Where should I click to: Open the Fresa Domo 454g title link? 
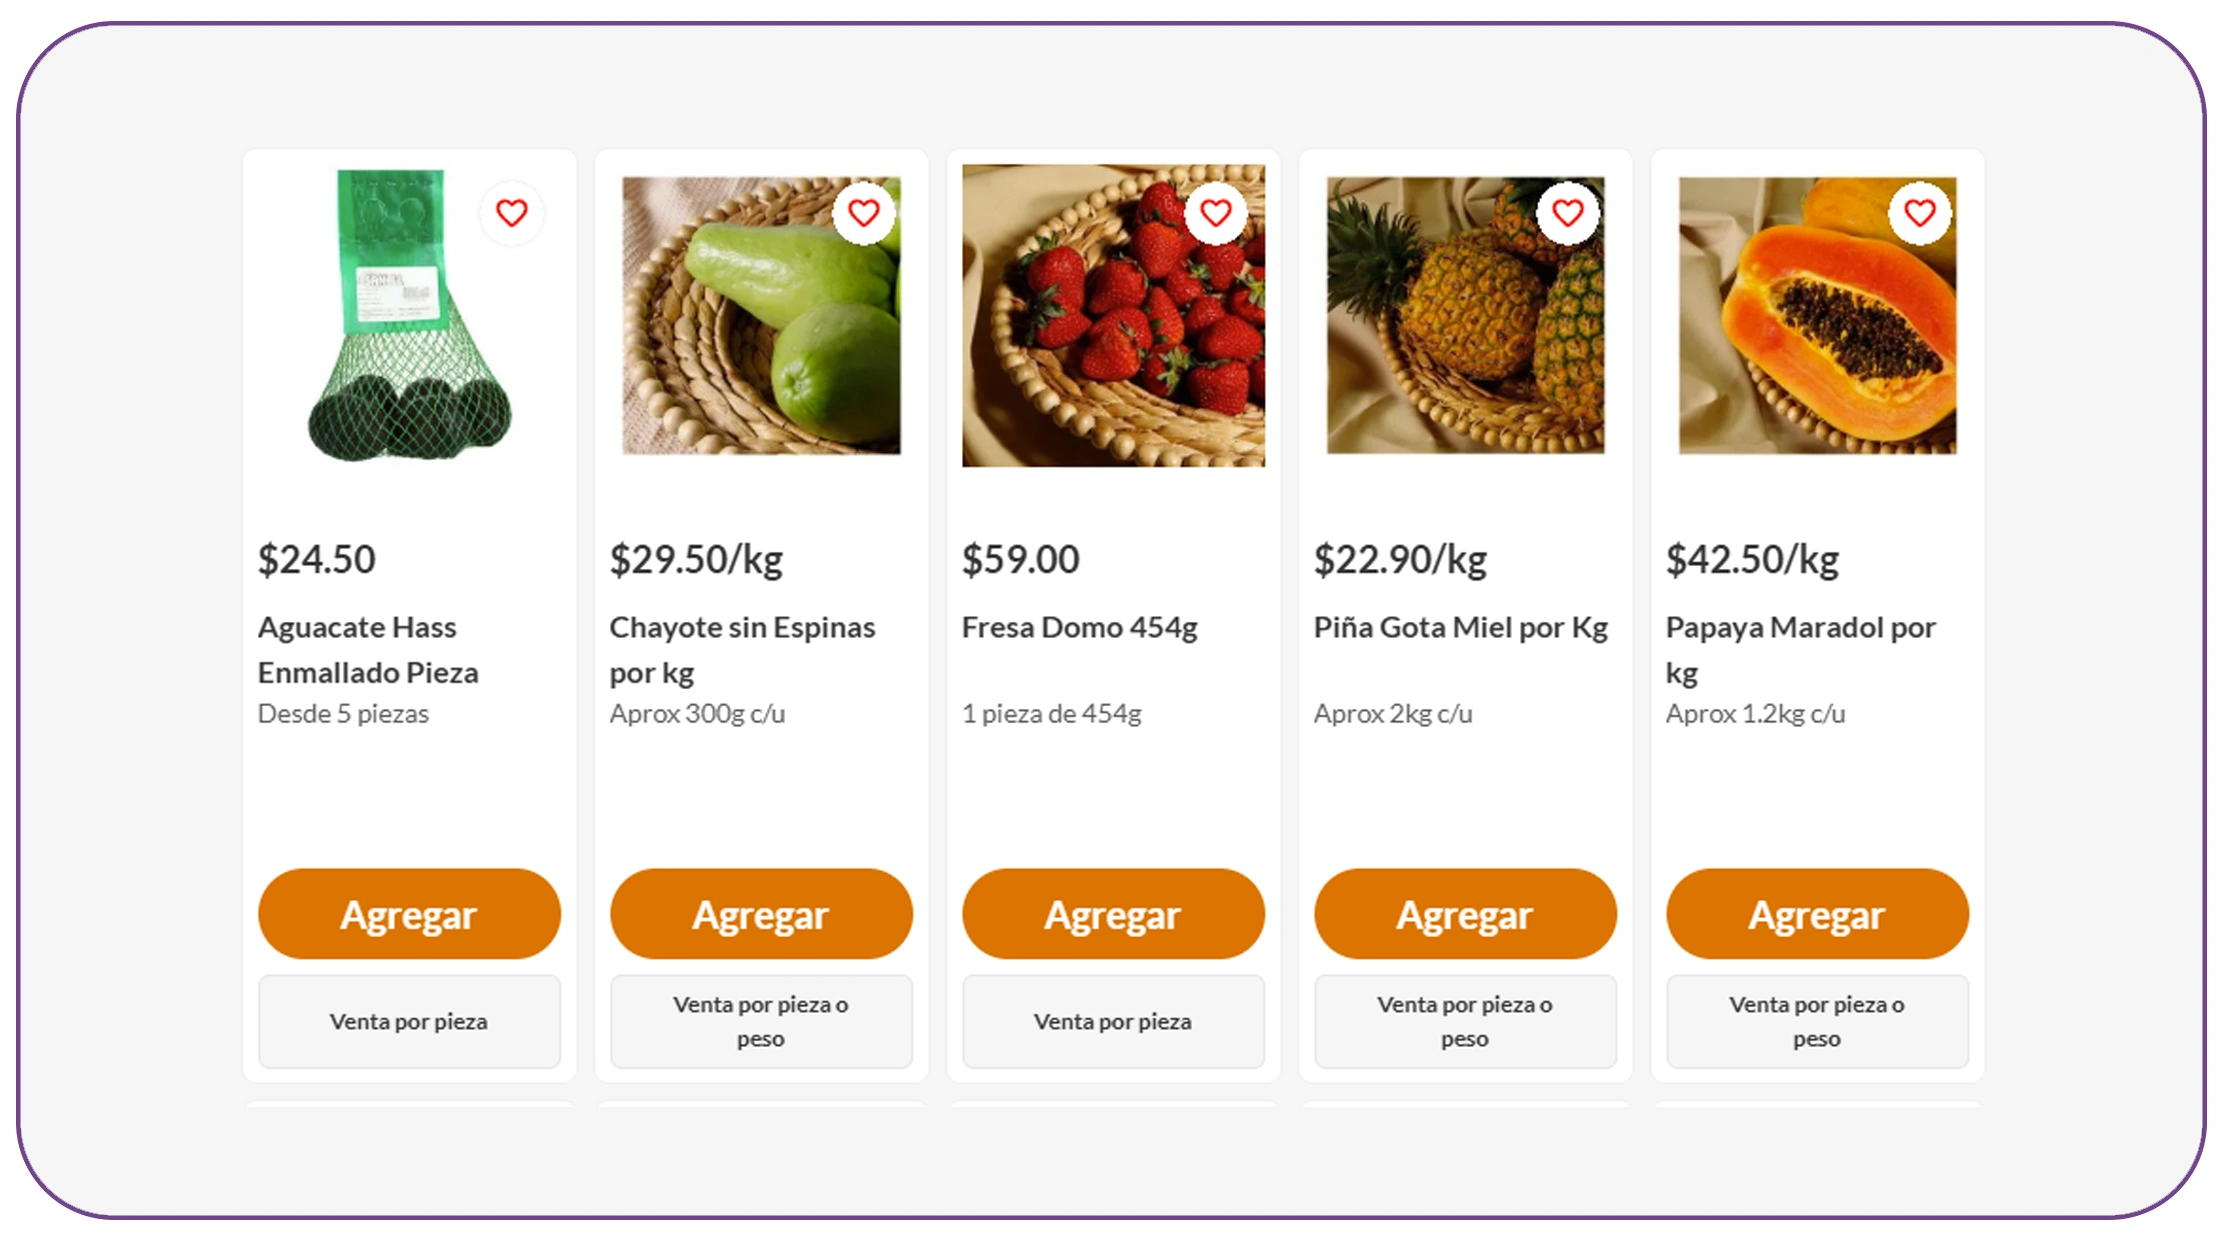point(1079,627)
